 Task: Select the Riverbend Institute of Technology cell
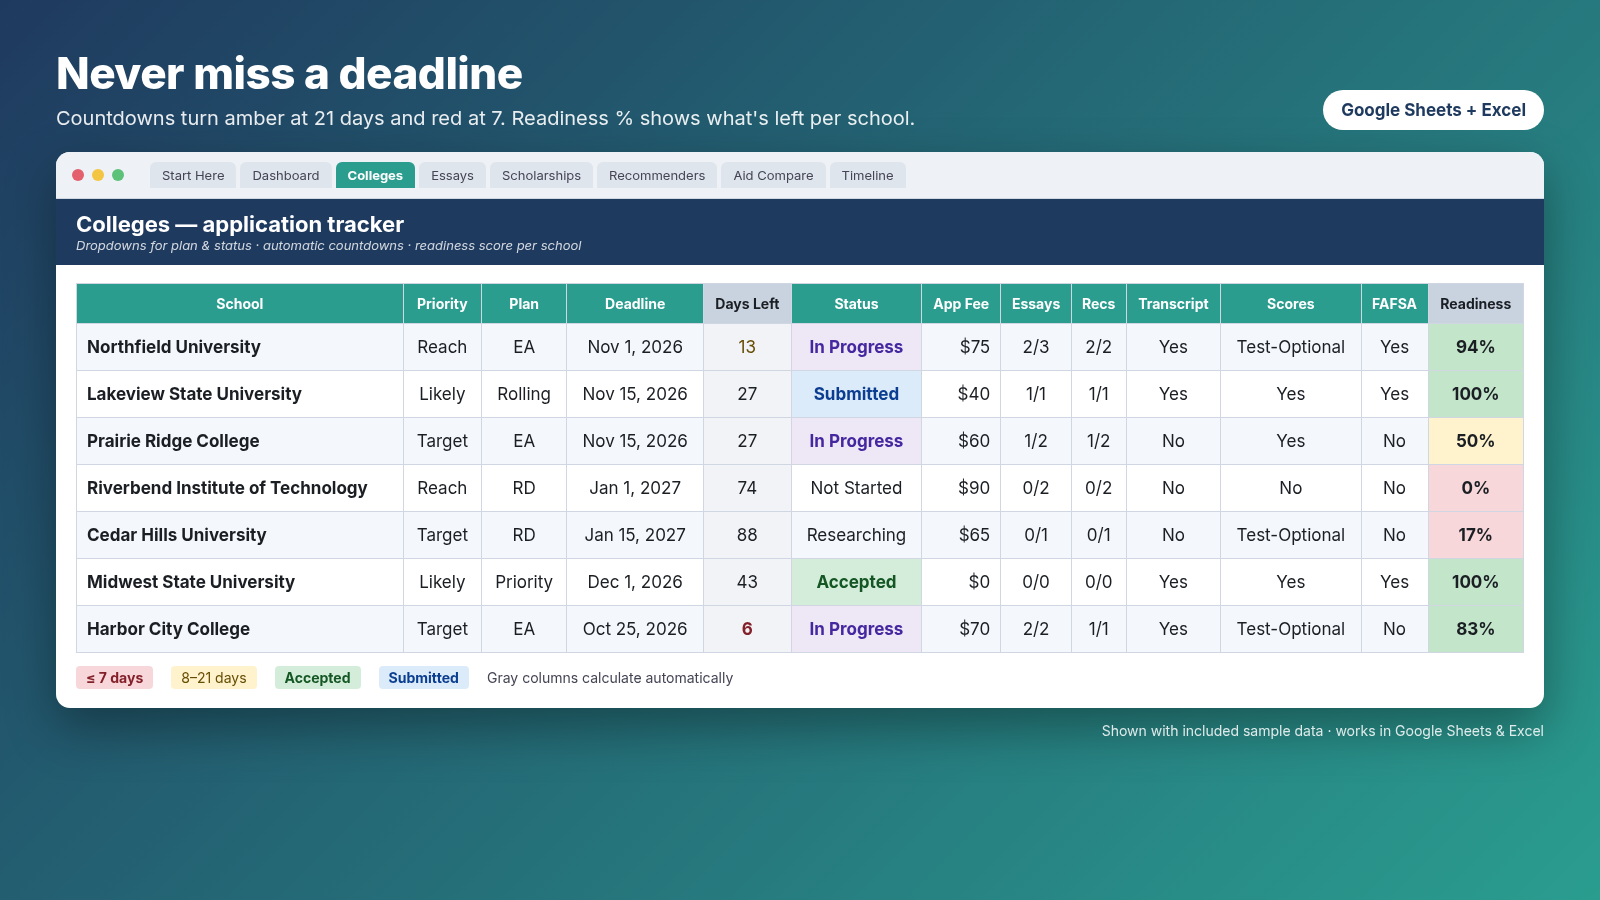(x=240, y=488)
